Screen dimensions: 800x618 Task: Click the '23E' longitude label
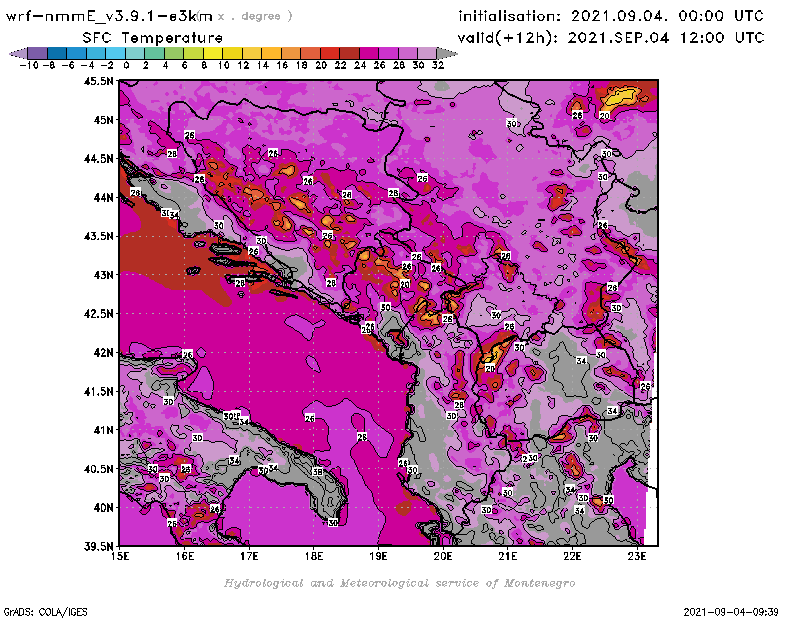coord(637,556)
